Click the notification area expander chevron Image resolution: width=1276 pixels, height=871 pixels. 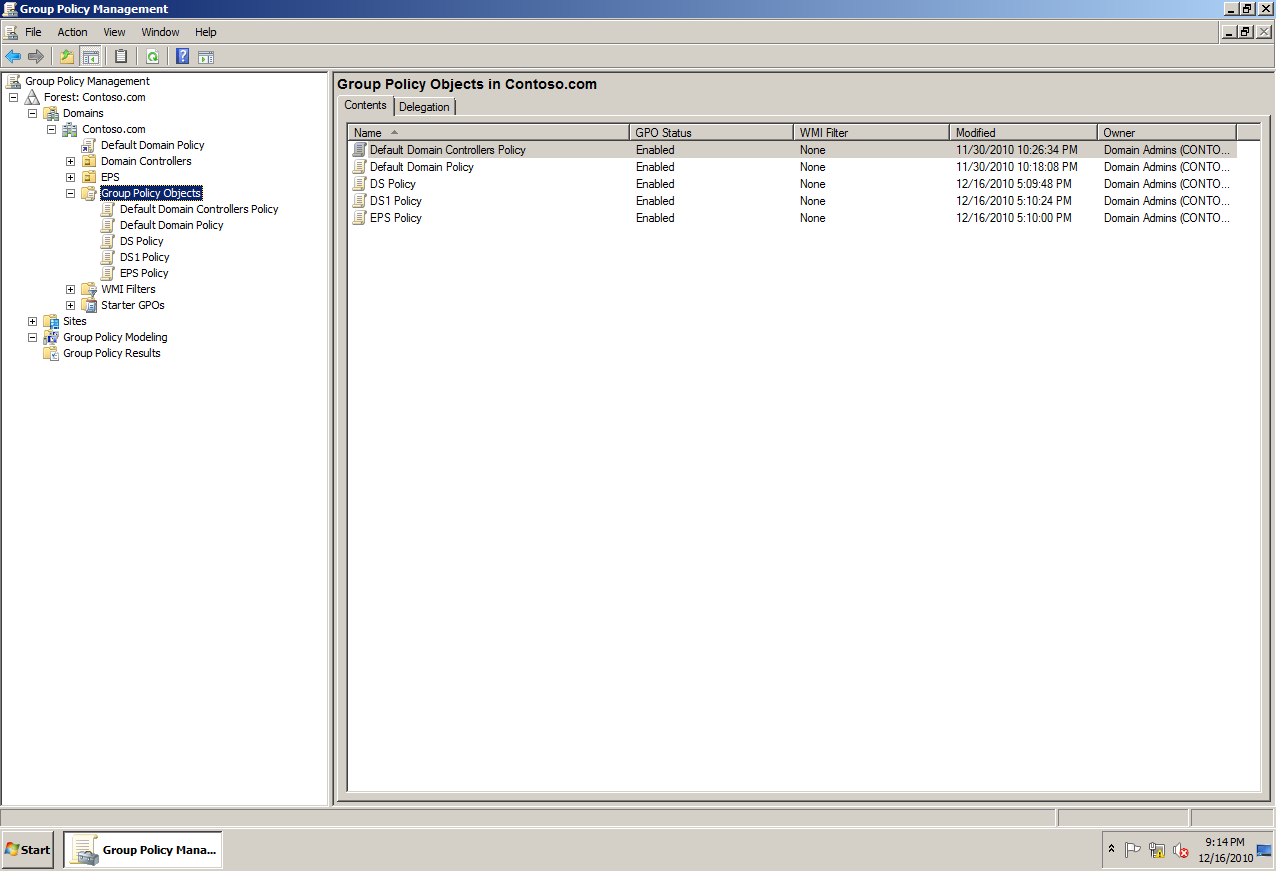[x=1112, y=849]
